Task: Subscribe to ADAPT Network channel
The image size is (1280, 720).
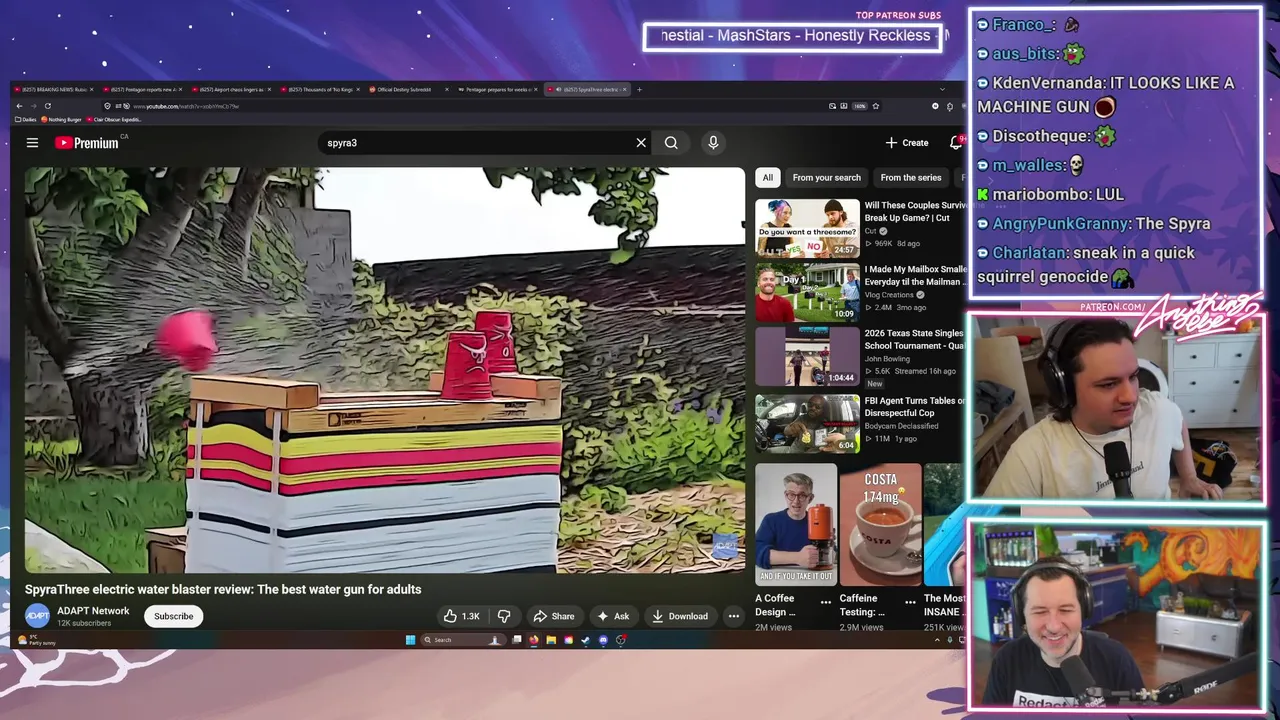Action: pos(173,616)
